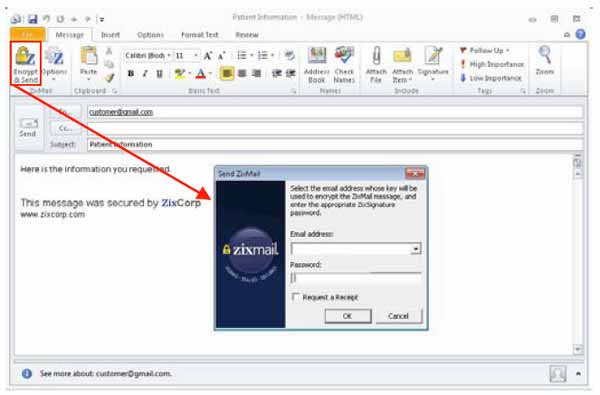Screen dimensions: 600x395
Task: Expand the Email address combo box
Action: point(416,249)
